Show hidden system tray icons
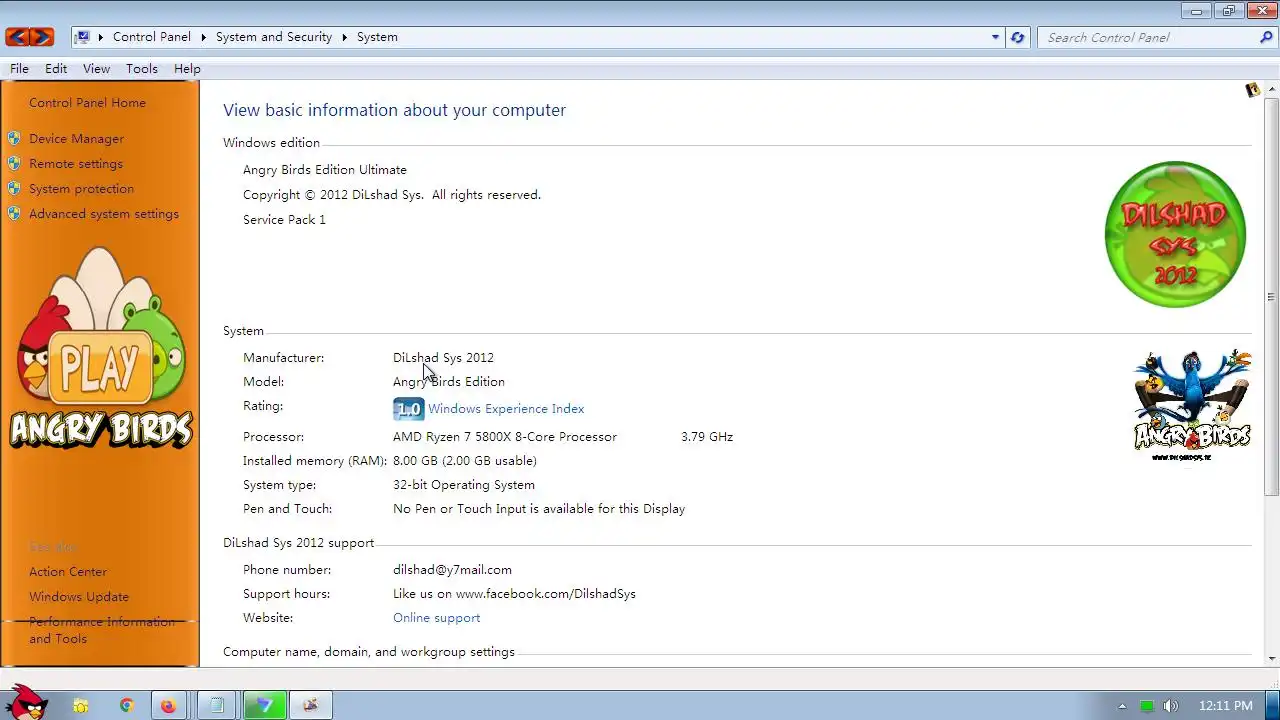 tap(1122, 706)
